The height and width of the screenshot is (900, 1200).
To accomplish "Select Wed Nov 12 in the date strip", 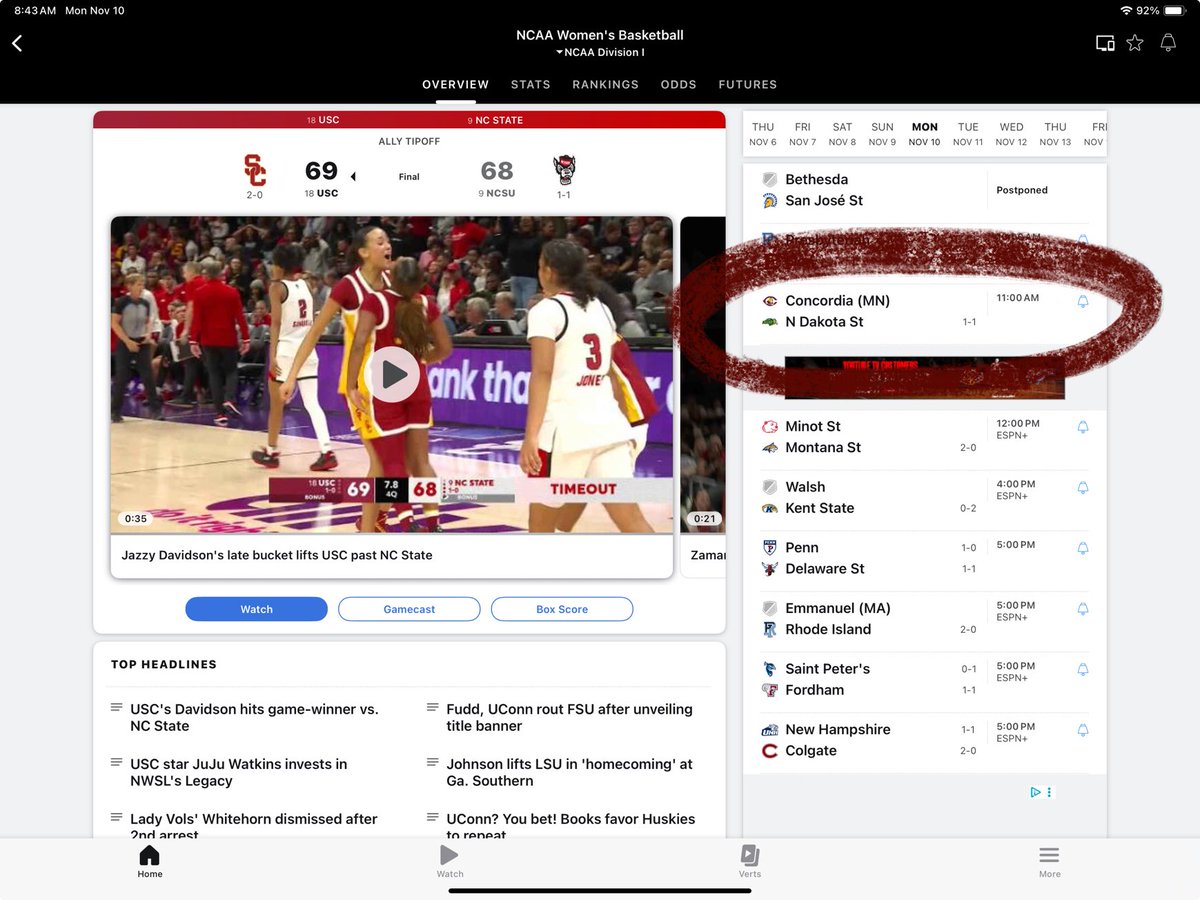I will (x=1011, y=134).
